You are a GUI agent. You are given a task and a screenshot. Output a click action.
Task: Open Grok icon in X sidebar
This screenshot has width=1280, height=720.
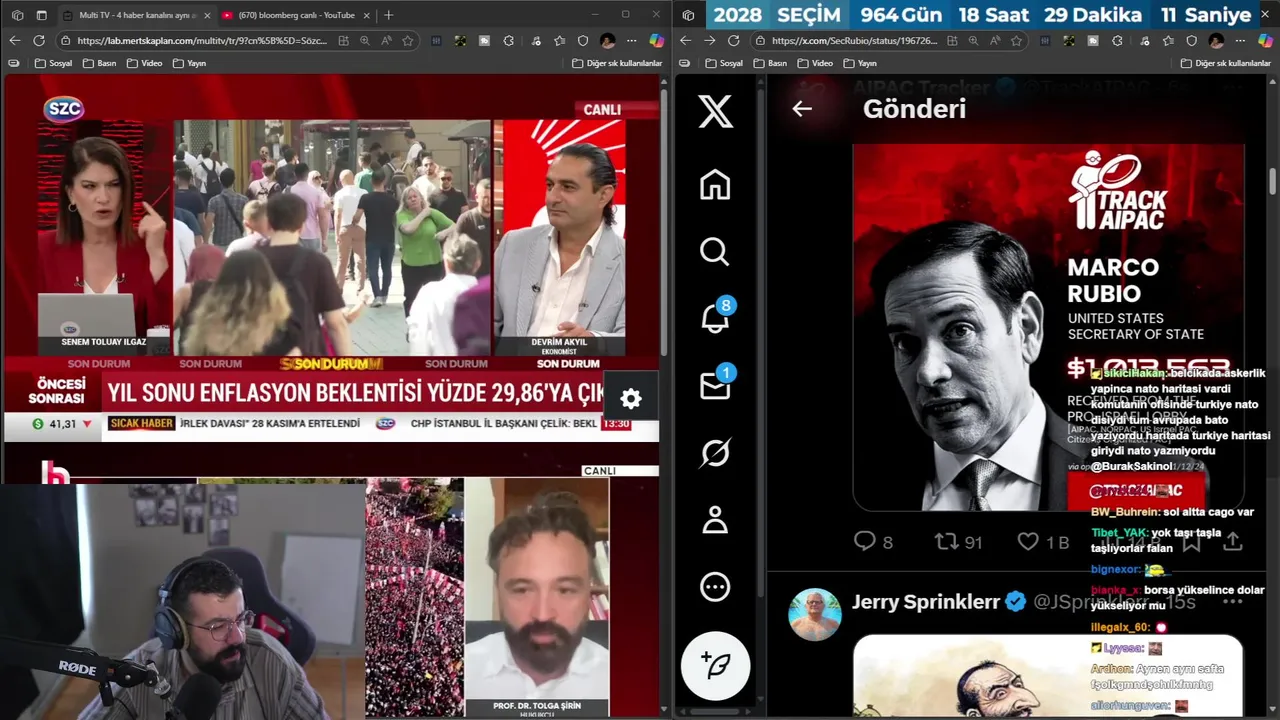click(x=715, y=453)
